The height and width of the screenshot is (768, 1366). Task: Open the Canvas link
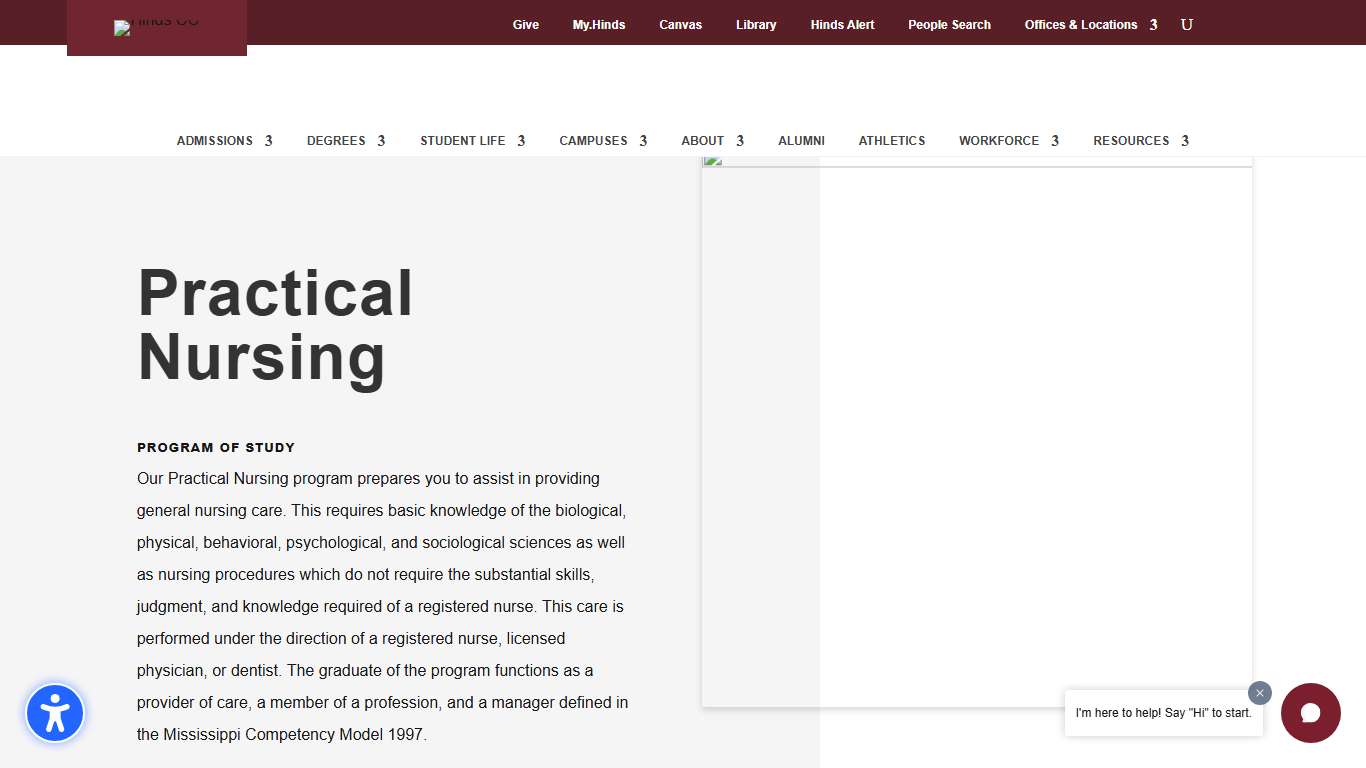point(680,24)
